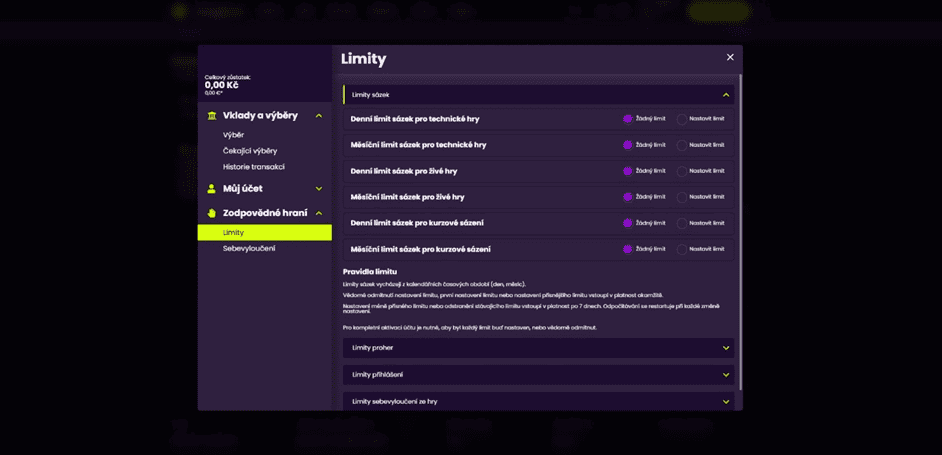942x455 pixels.
Task: Expand the Můj účet section chevron
Action: tap(319, 189)
